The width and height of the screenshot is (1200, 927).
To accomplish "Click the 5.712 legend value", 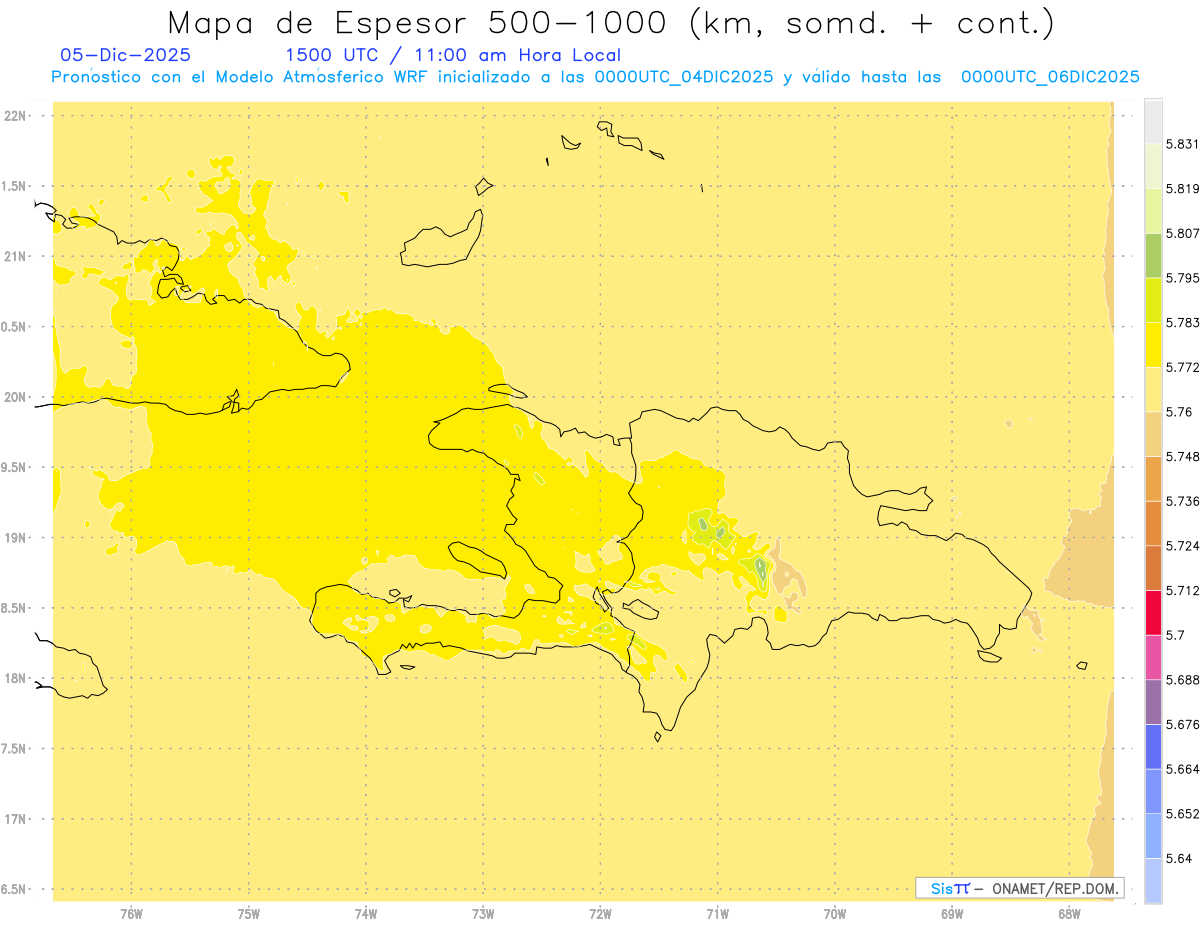I will [x=1182, y=591].
